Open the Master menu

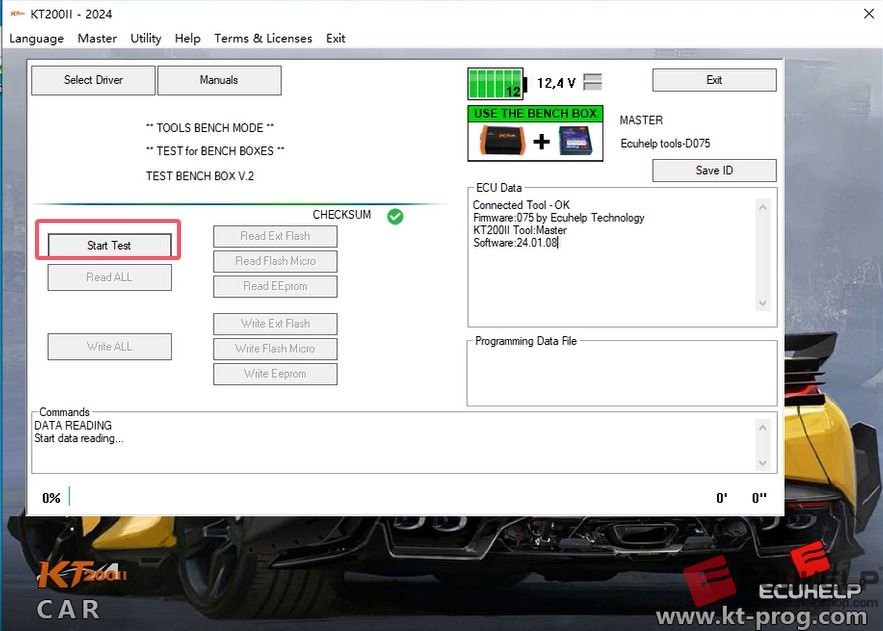tap(97, 38)
